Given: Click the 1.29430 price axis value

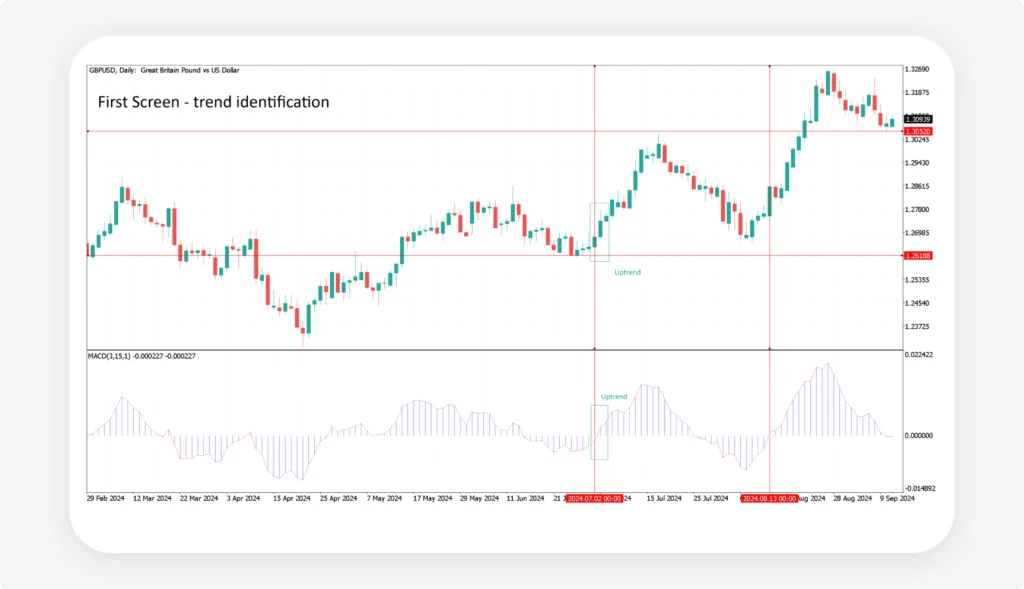Looking at the screenshot, I should coord(917,163).
